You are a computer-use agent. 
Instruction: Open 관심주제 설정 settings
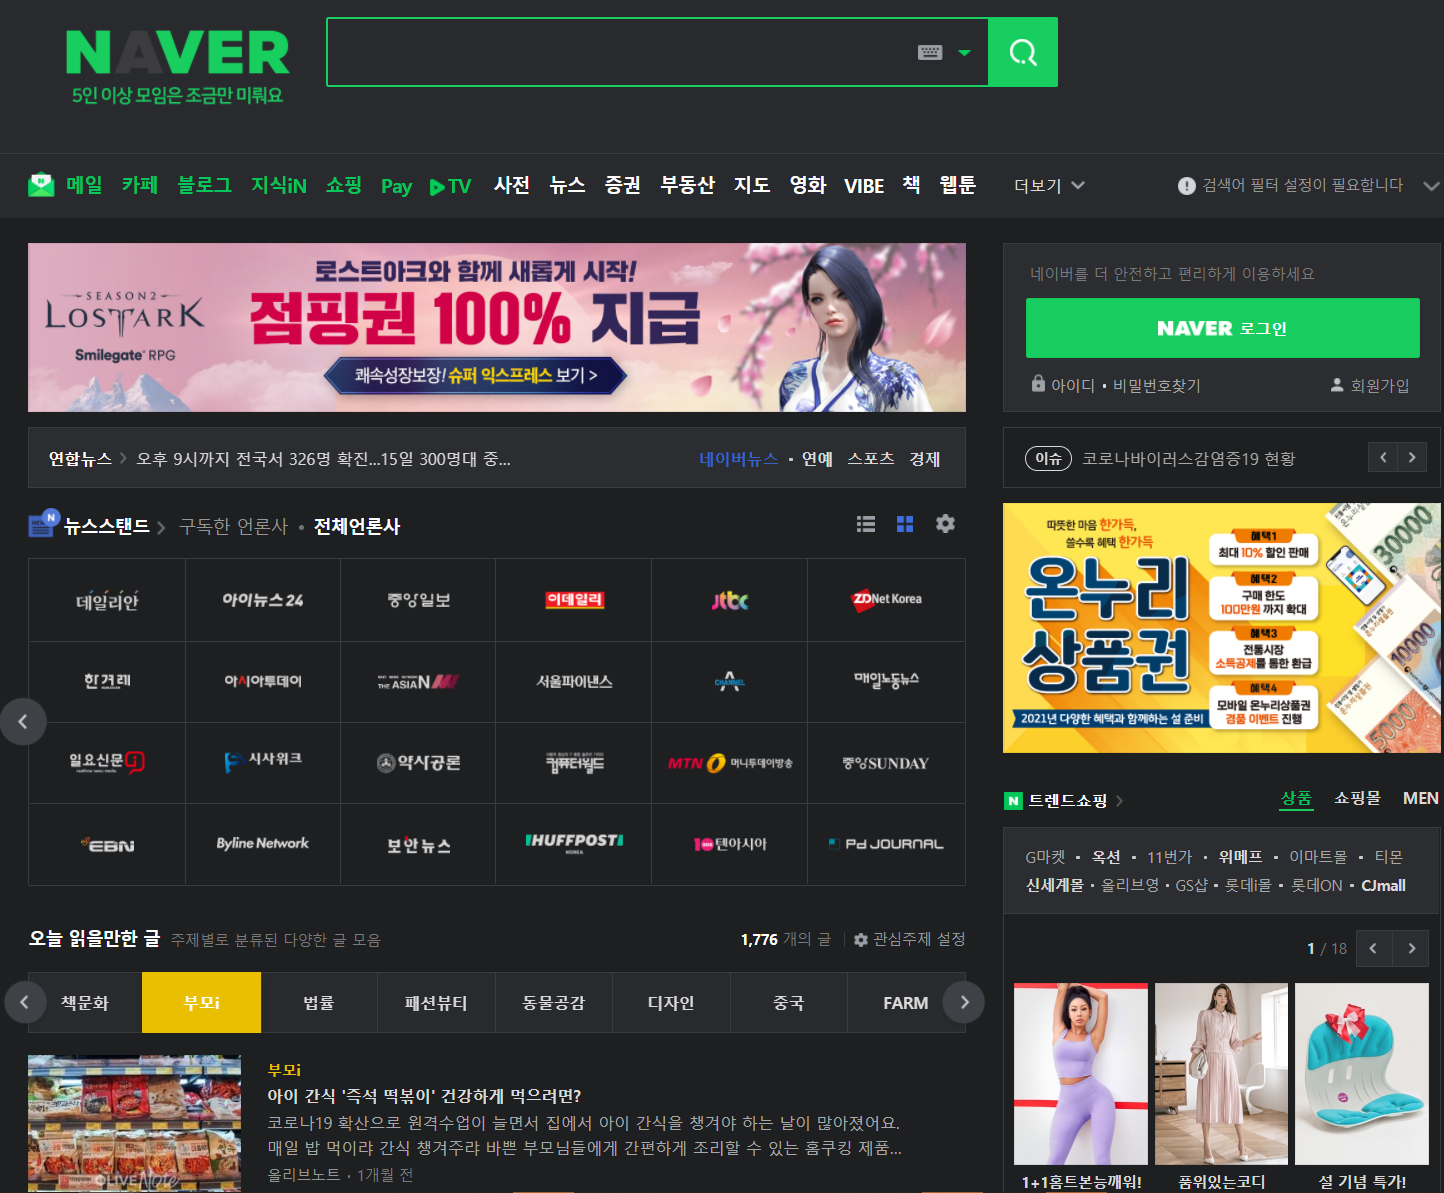coord(910,939)
